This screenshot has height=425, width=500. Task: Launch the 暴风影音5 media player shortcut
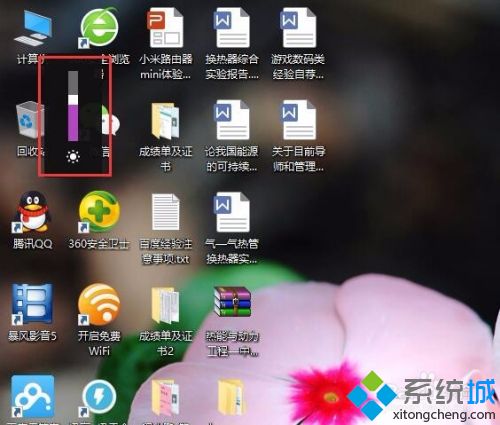tap(32, 304)
